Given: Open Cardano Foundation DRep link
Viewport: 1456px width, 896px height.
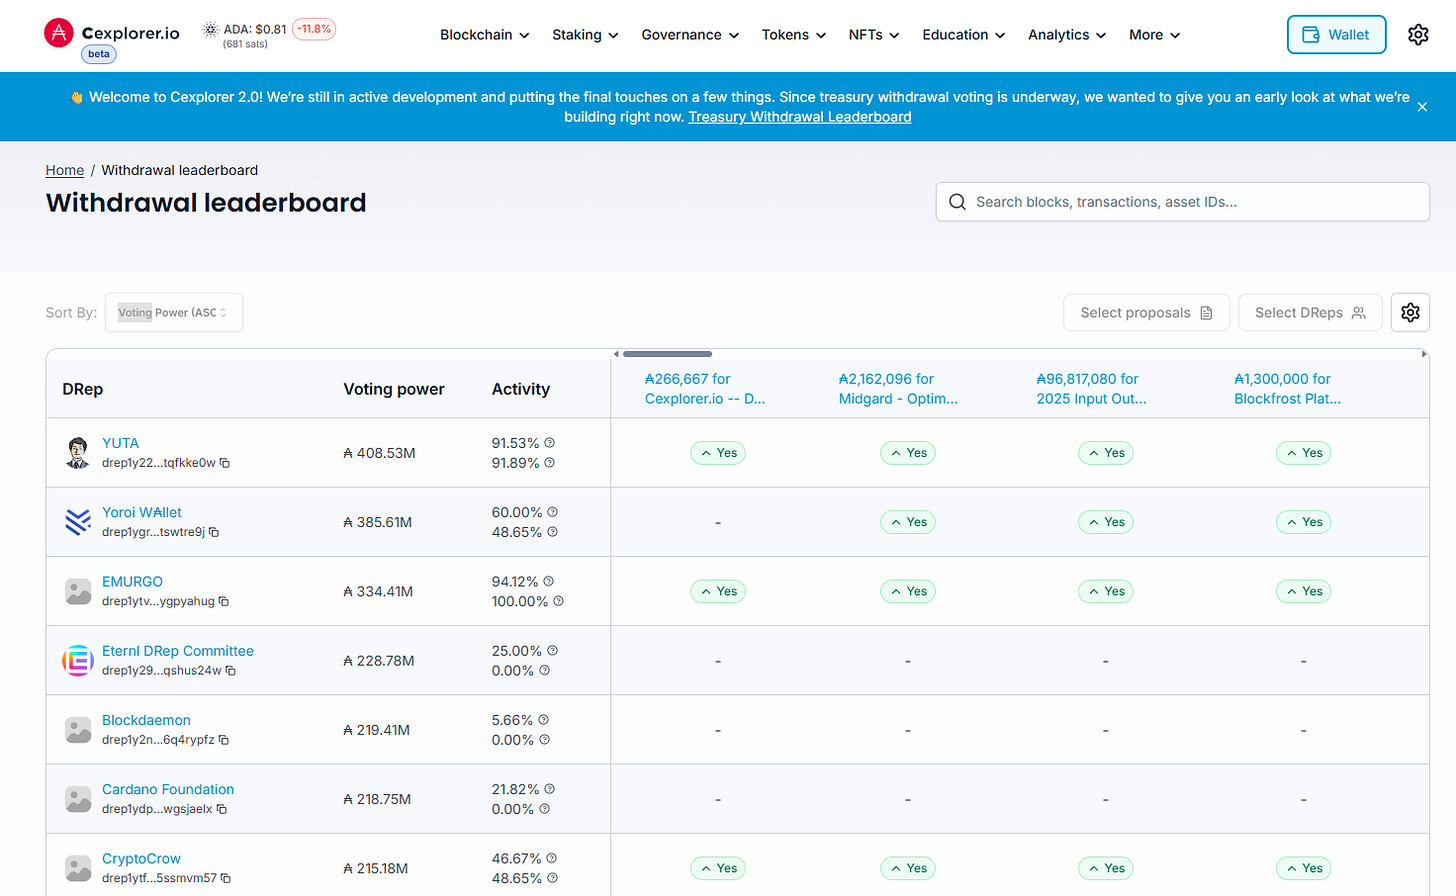Looking at the screenshot, I should (x=168, y=789).
